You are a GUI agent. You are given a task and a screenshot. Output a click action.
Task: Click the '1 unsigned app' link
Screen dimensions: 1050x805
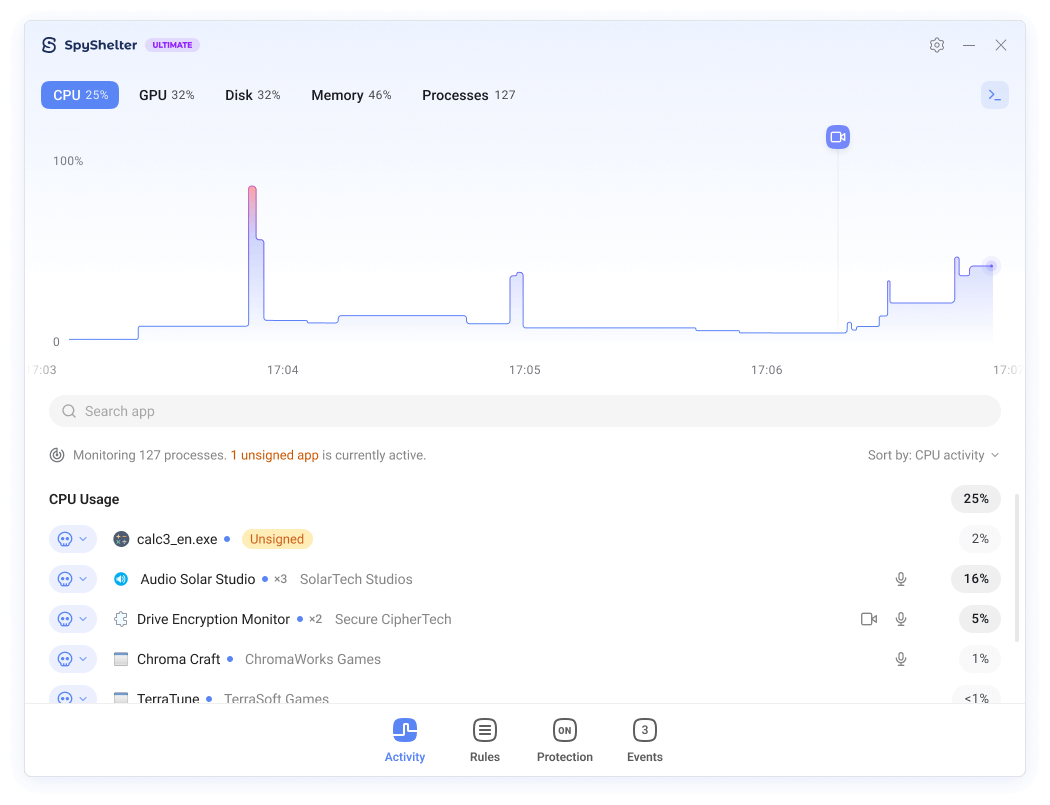point(274,455)
